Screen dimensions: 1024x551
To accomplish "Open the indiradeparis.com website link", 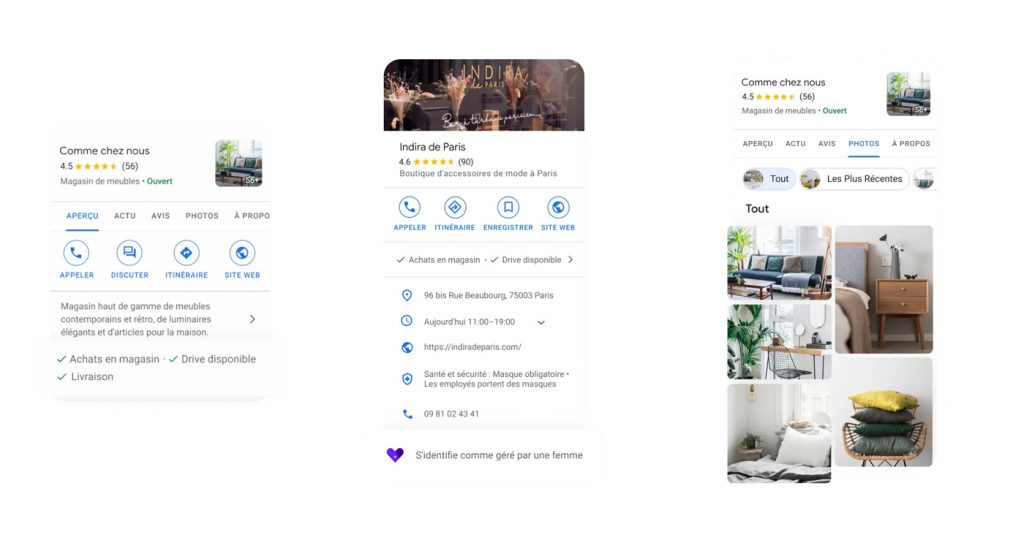I will point(472,348).
